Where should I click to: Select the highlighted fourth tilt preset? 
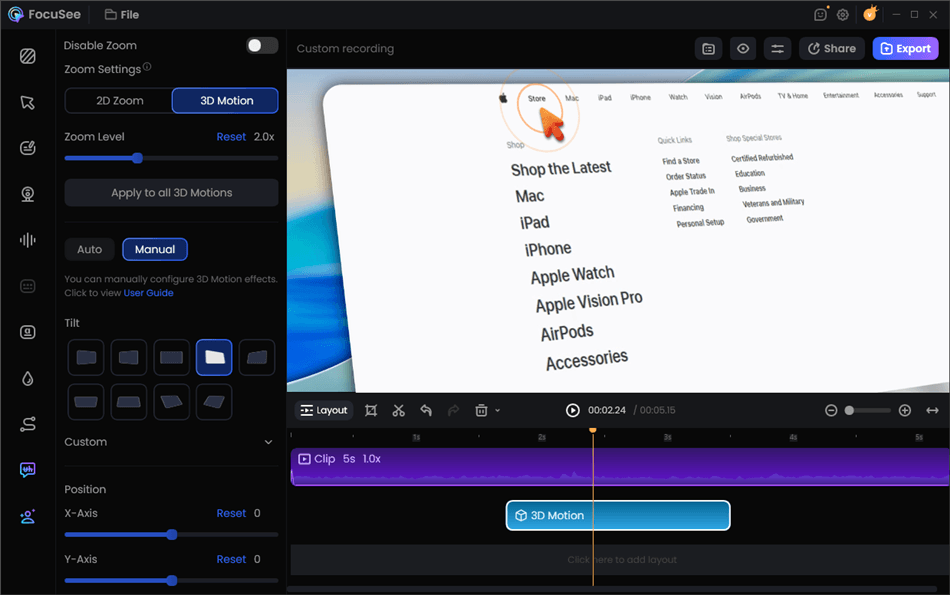pos(214,357)
